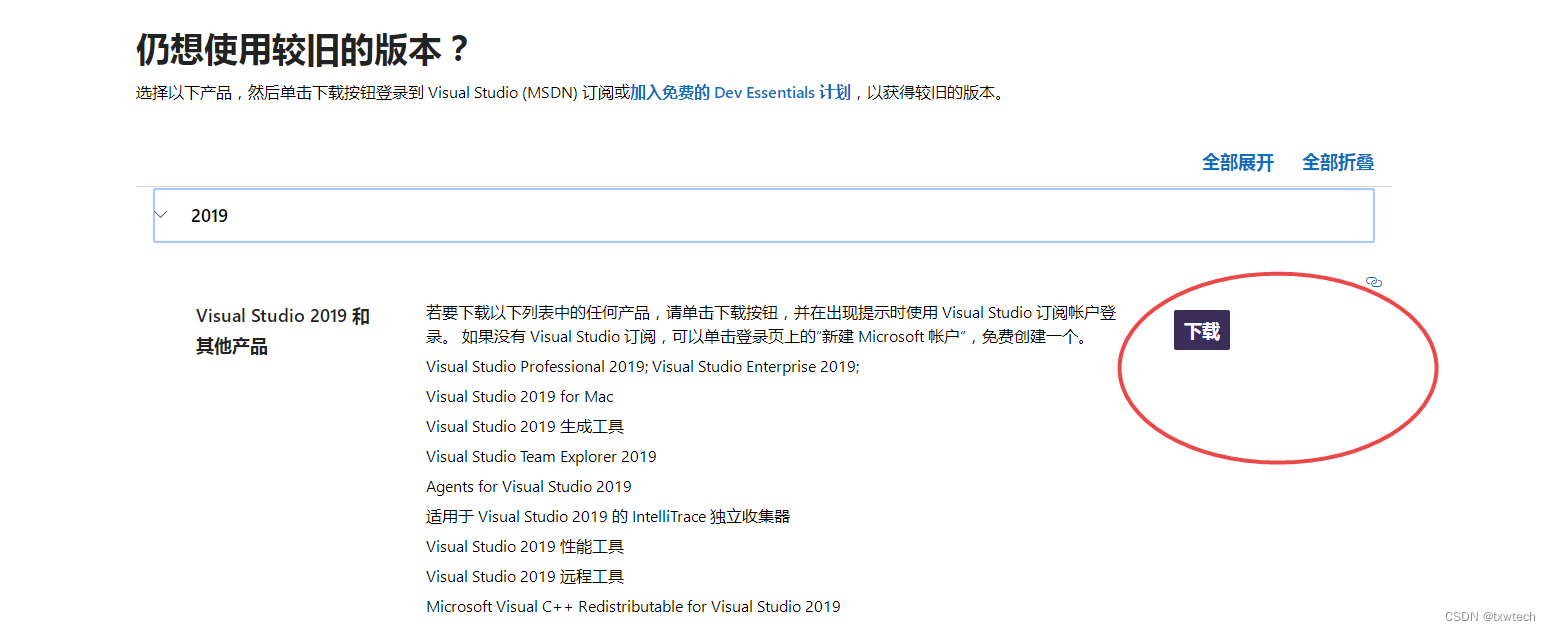Click the permalink chain icon above the circle
The height and width of the screenshot is (631, 1551).
click(x=1374, y=282)
